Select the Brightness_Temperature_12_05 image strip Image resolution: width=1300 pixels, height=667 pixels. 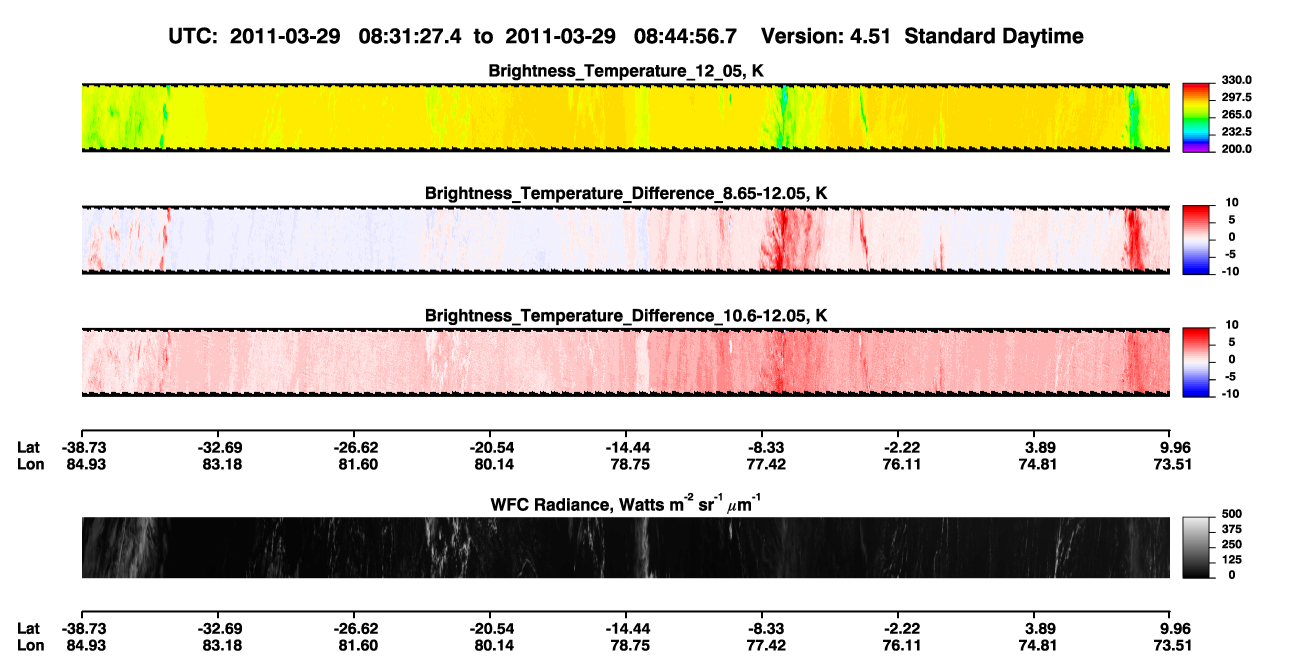(625, 116)
